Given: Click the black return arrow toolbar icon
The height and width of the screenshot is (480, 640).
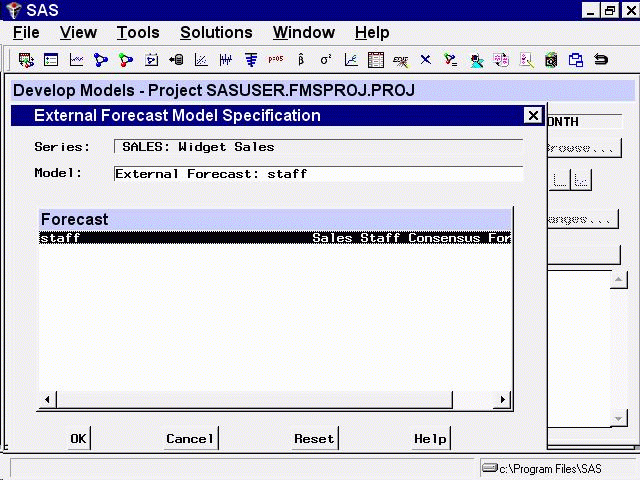Looking at the screenshot, I should pos(601,60).
